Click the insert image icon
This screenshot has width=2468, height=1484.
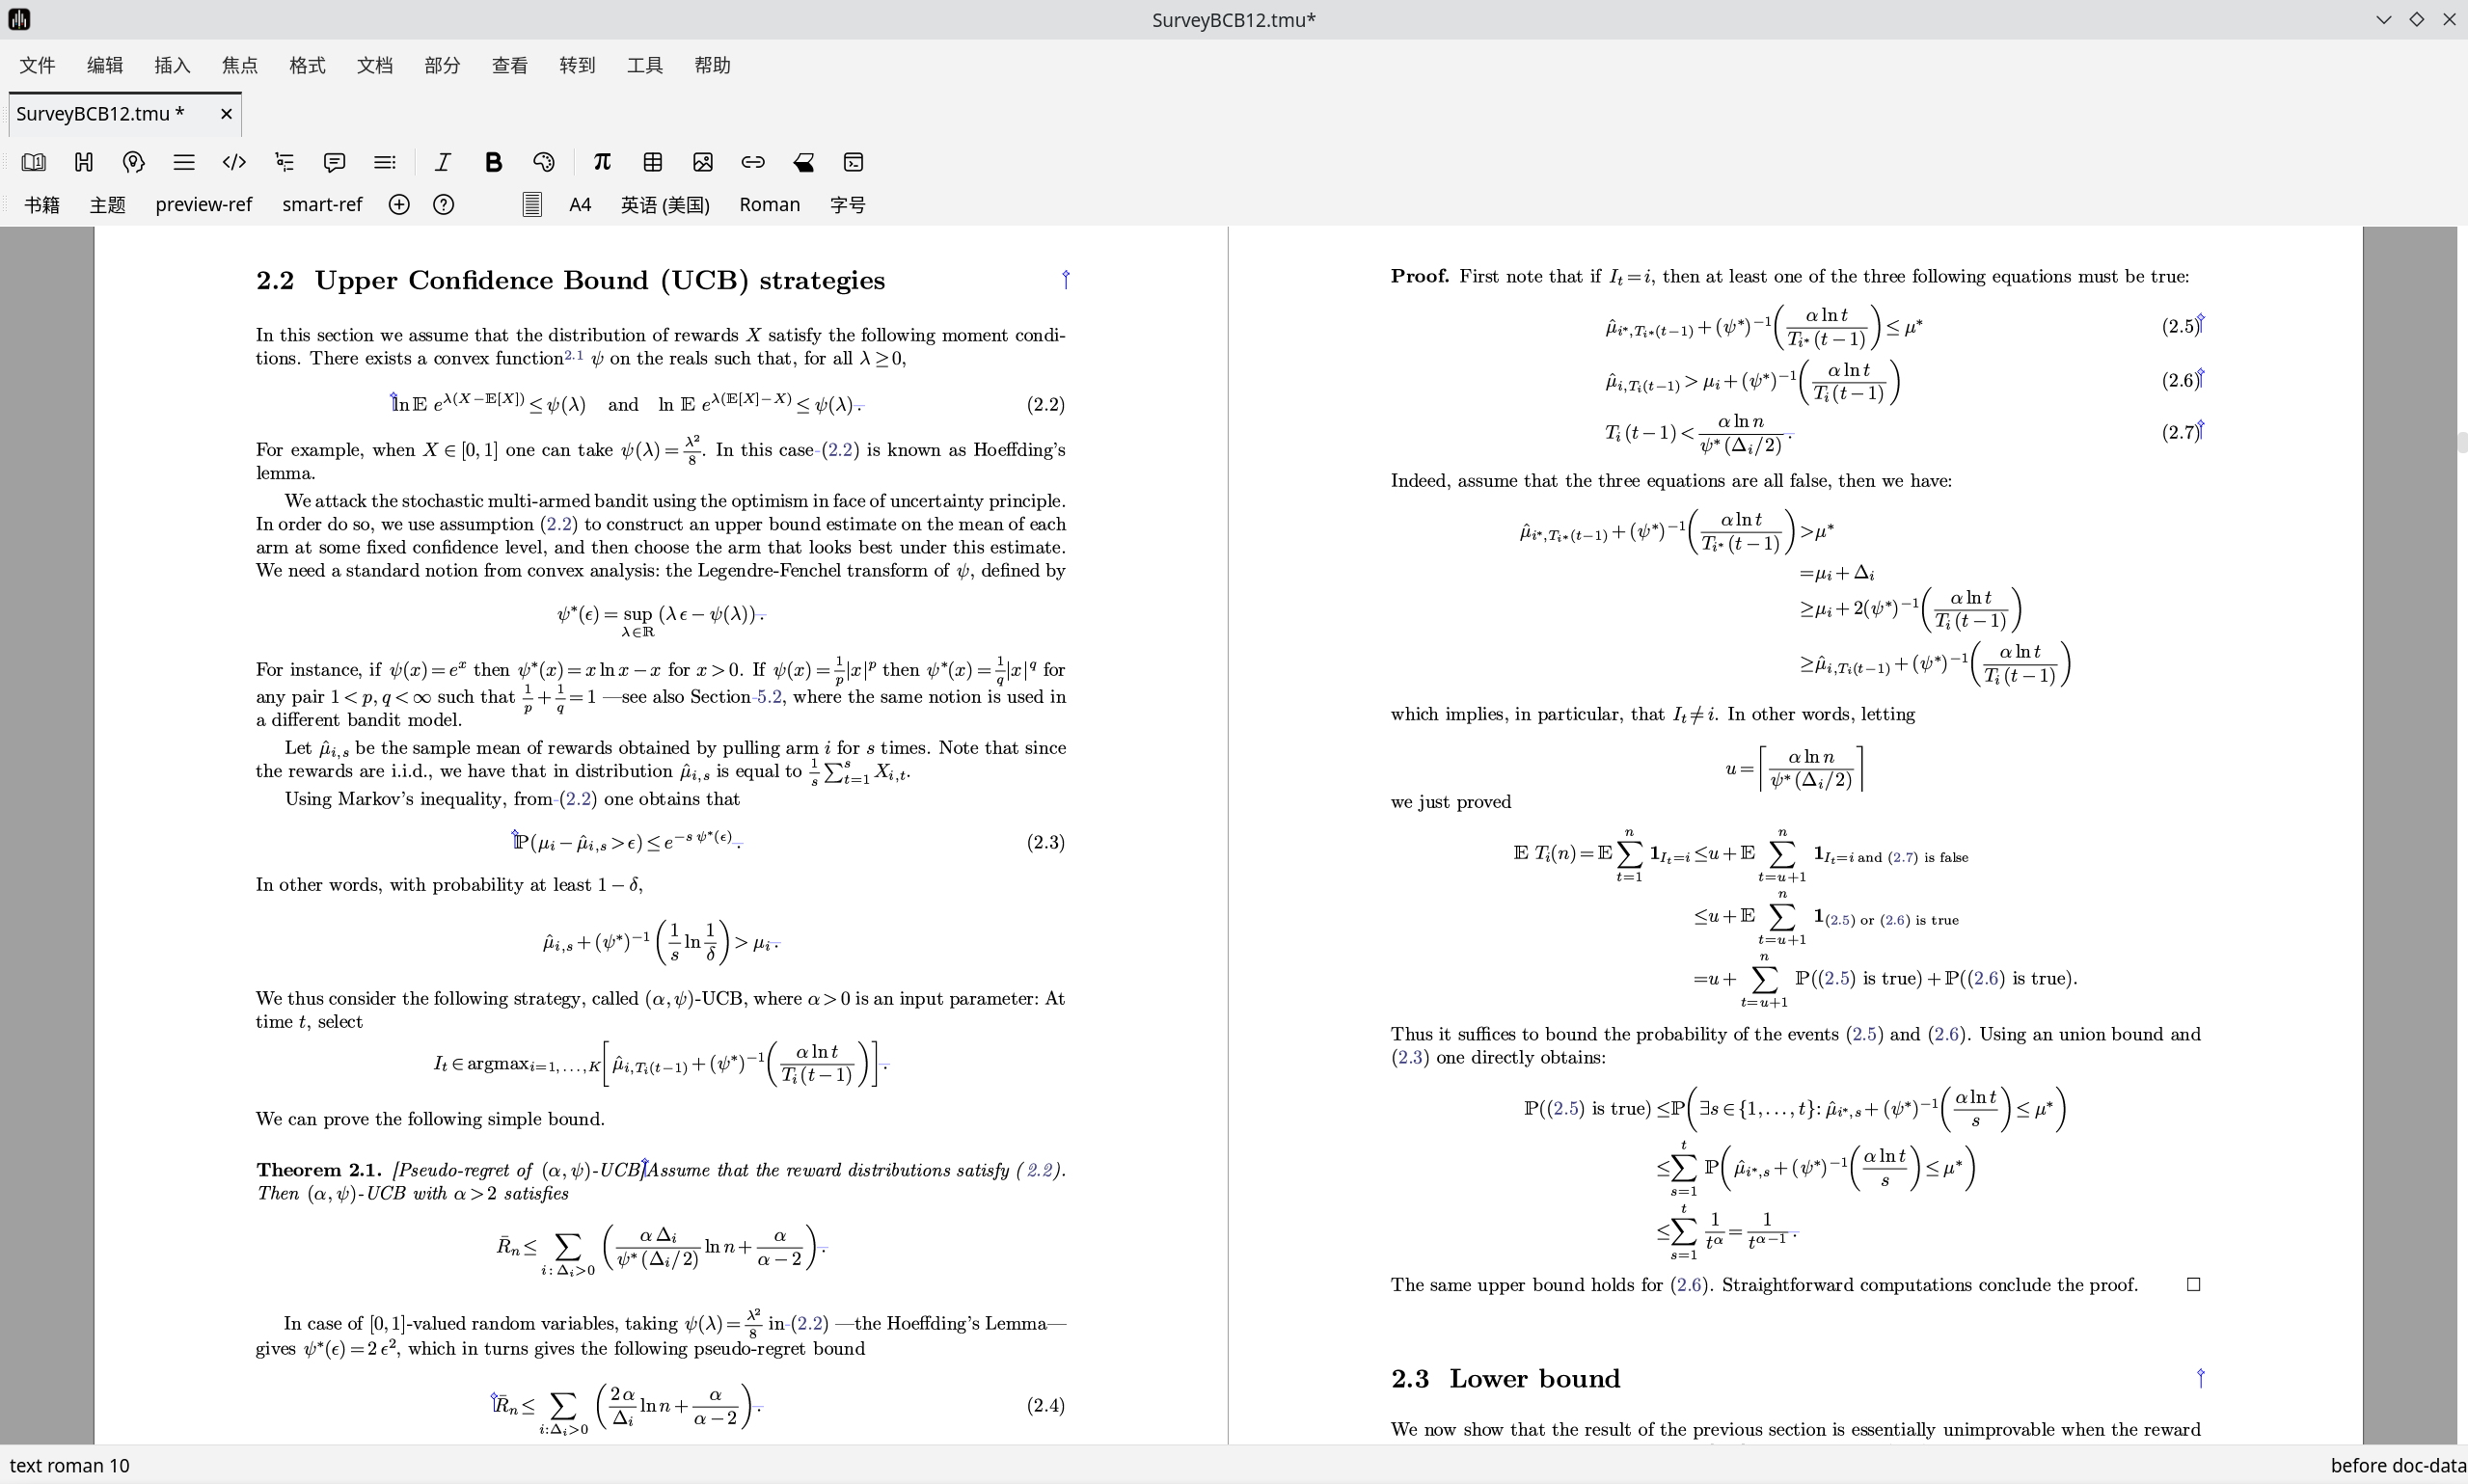click(703, 162)
